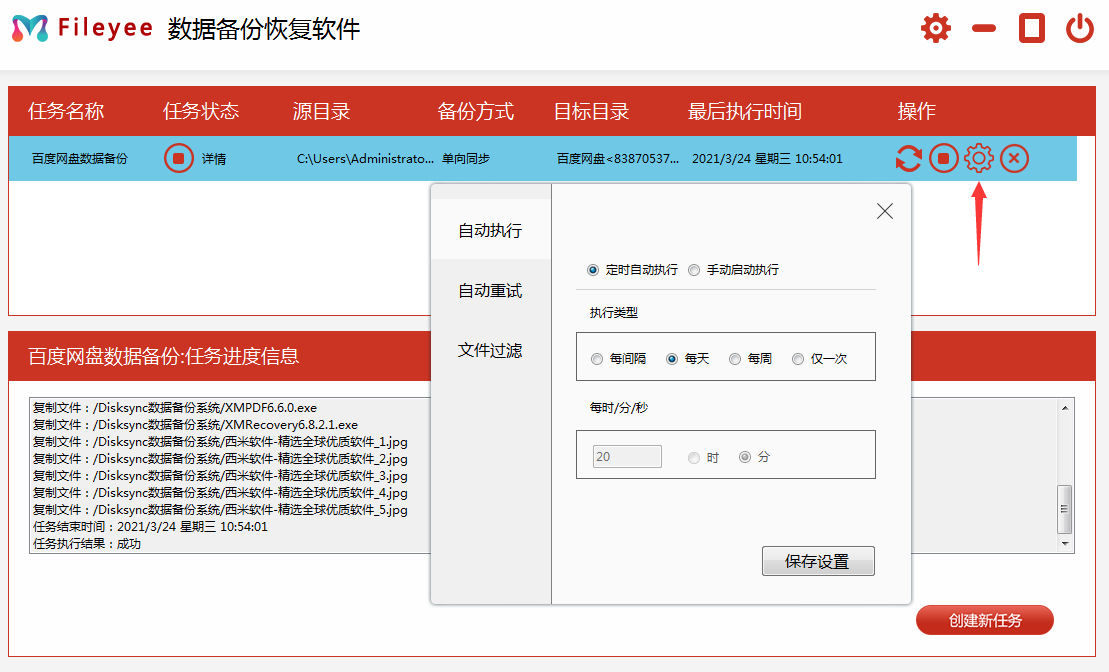
Task: Click 创建新任务 button
Action: [984, 620]
